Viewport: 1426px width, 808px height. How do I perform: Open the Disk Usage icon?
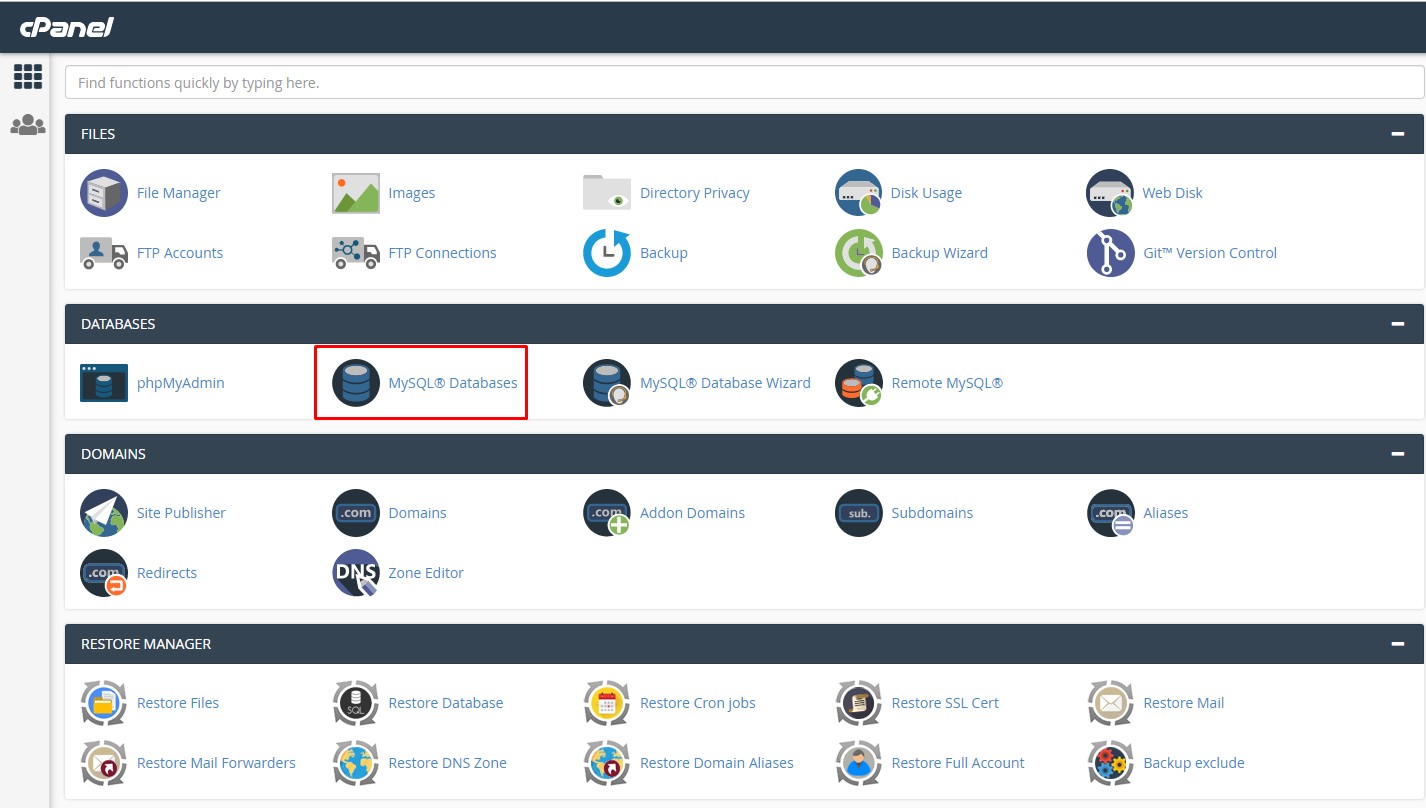coord(859,193)
